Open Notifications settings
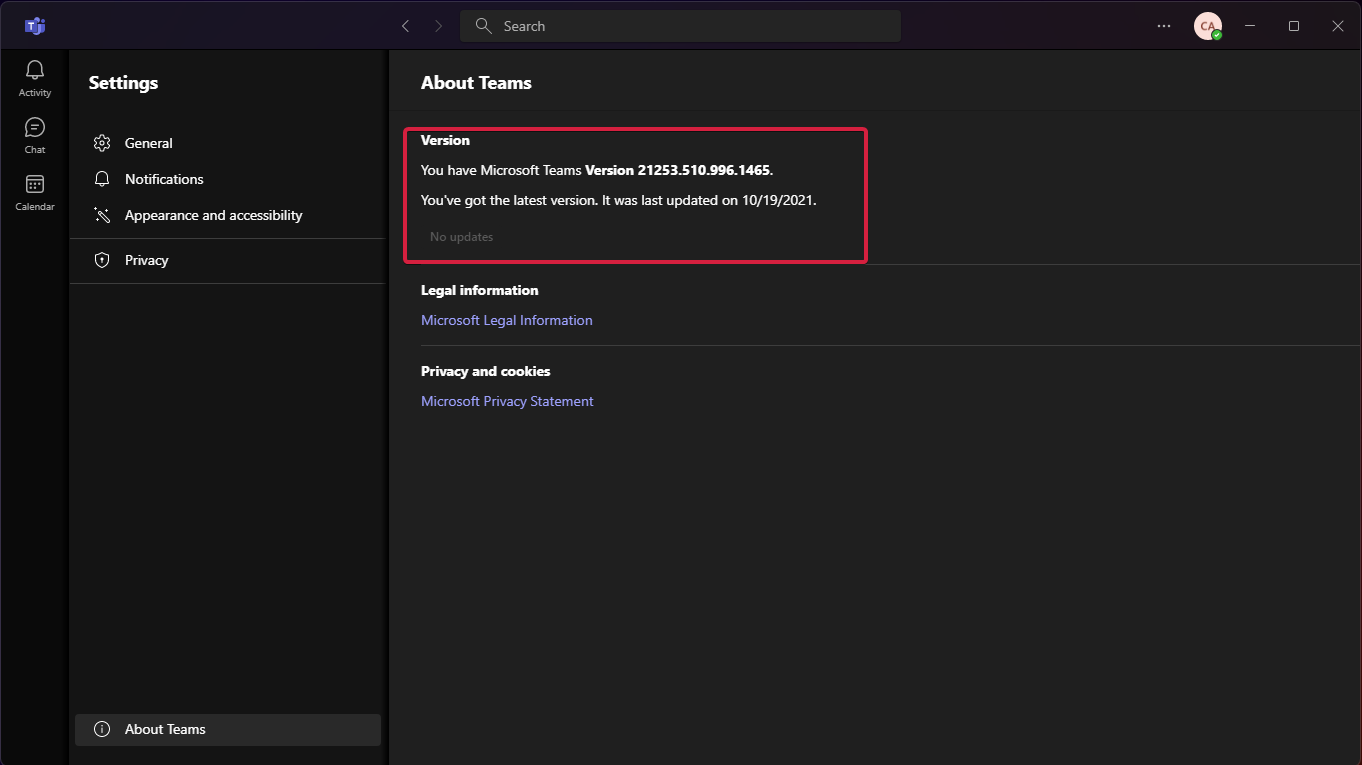Screen dimensions: 1362x765 [x=164, y=179]
